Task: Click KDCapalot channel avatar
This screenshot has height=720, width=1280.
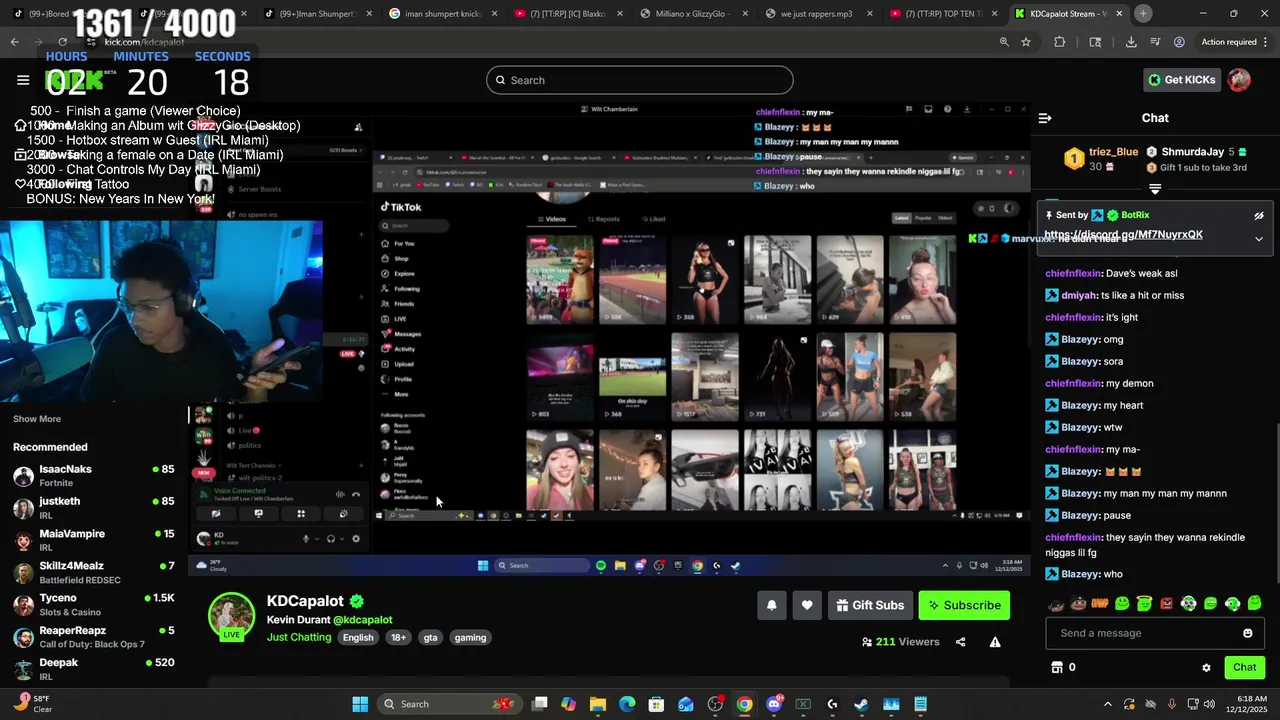Action: [231, 616]
